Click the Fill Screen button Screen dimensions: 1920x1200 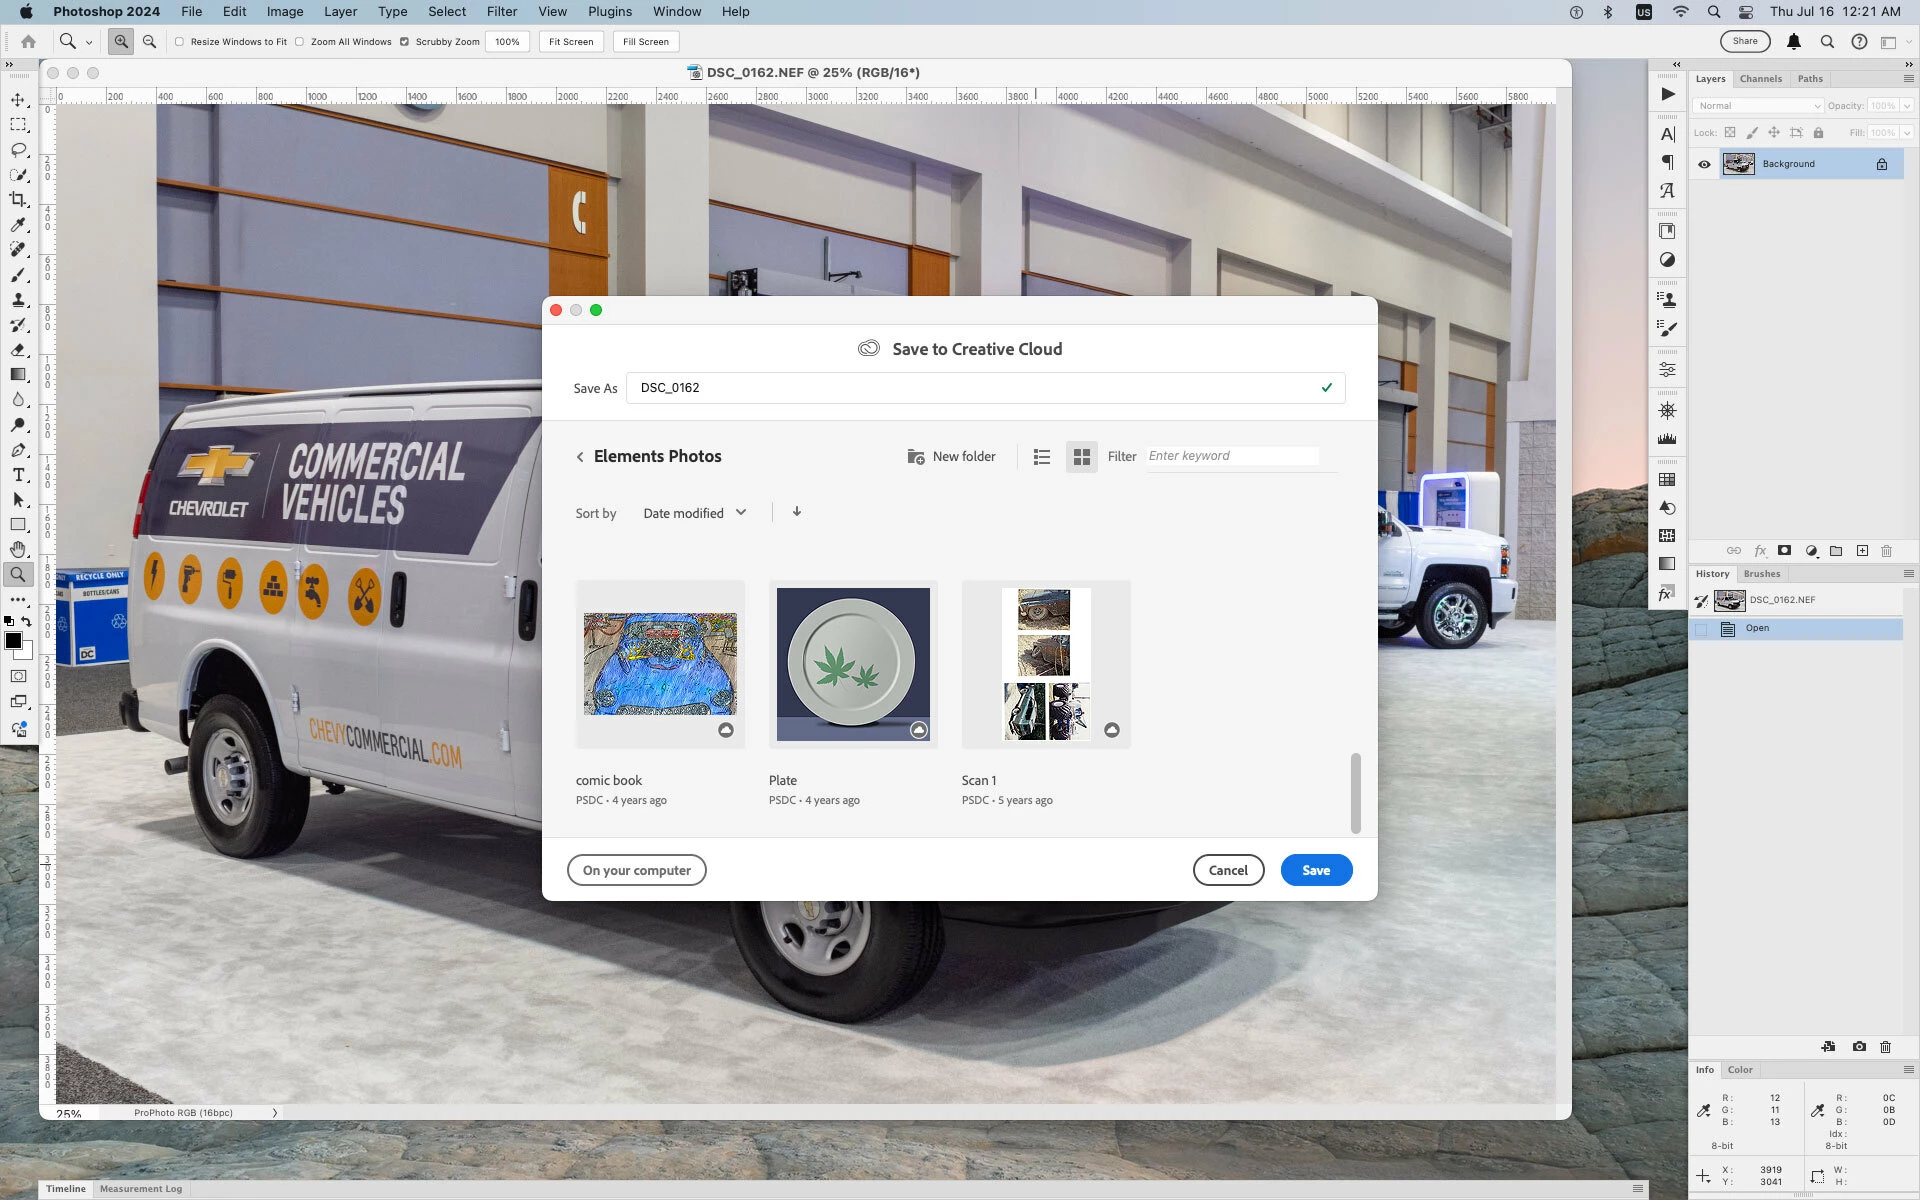click(x=646, y=42)
